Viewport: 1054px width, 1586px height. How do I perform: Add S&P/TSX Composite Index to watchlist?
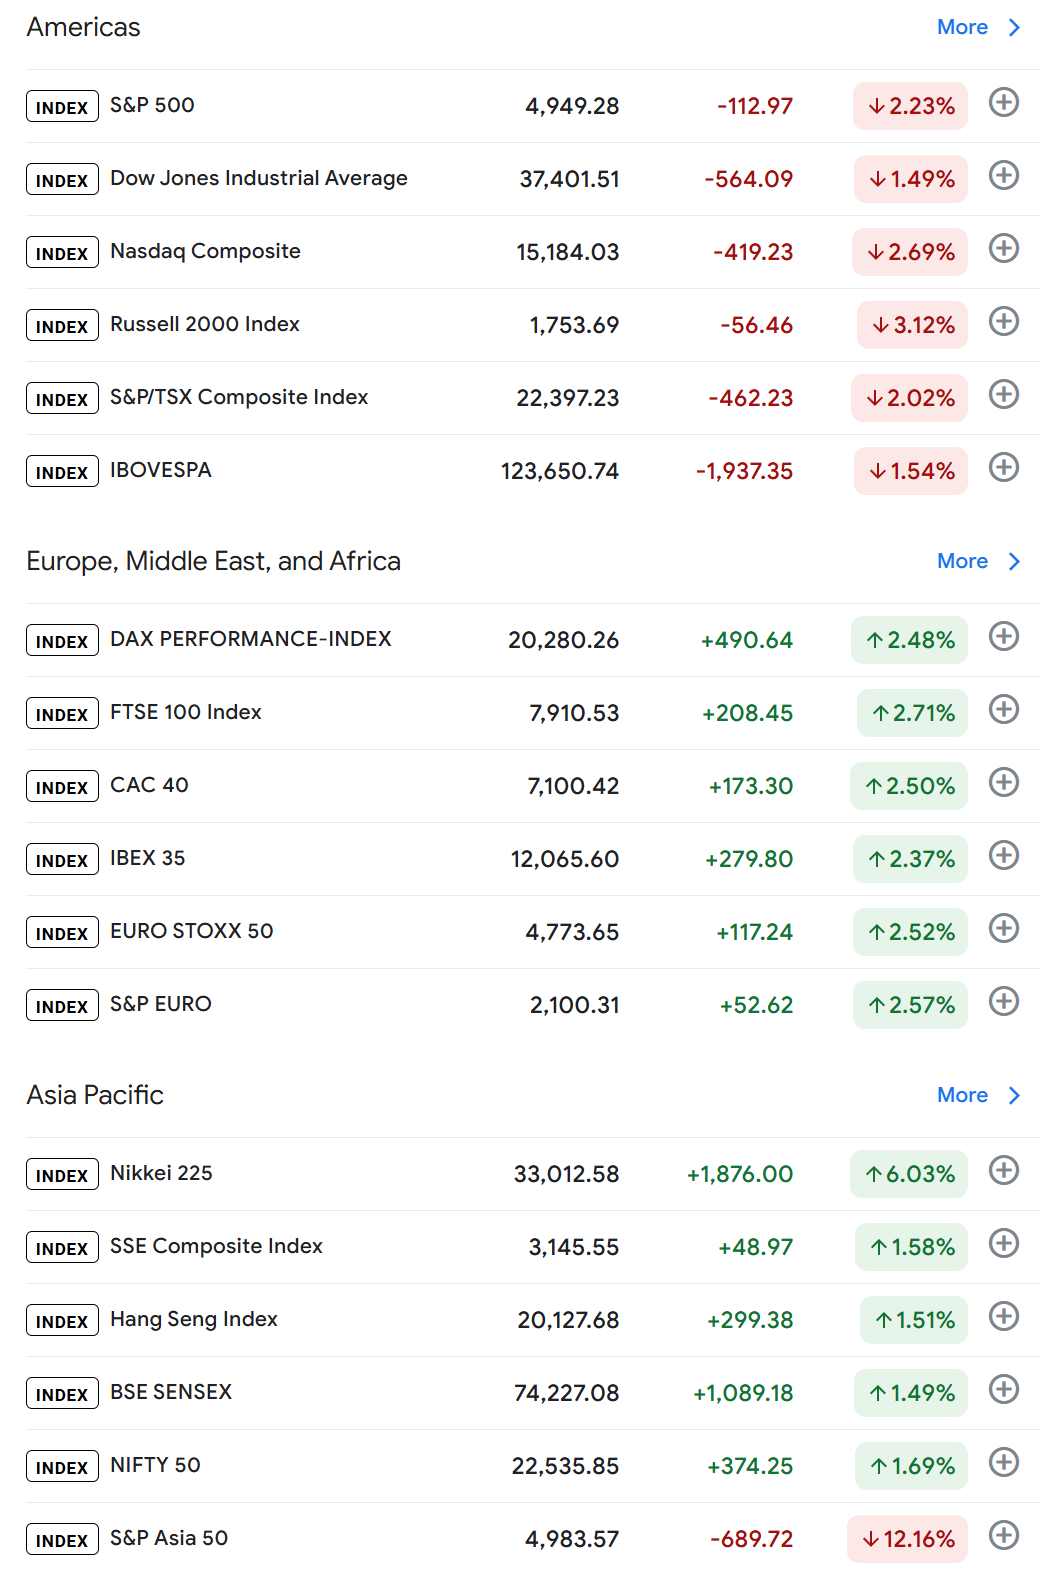pyautogui.click(x=1004, y=394)
